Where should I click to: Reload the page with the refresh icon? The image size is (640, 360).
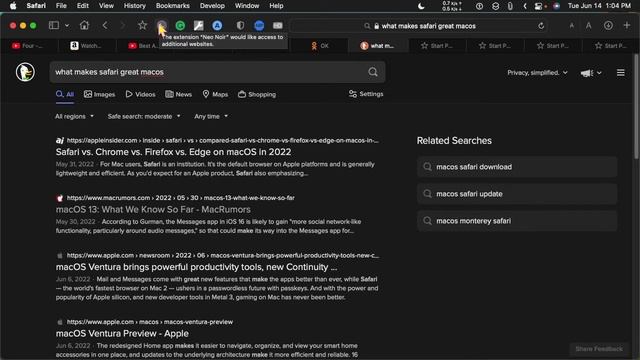(x=541, y=26)
